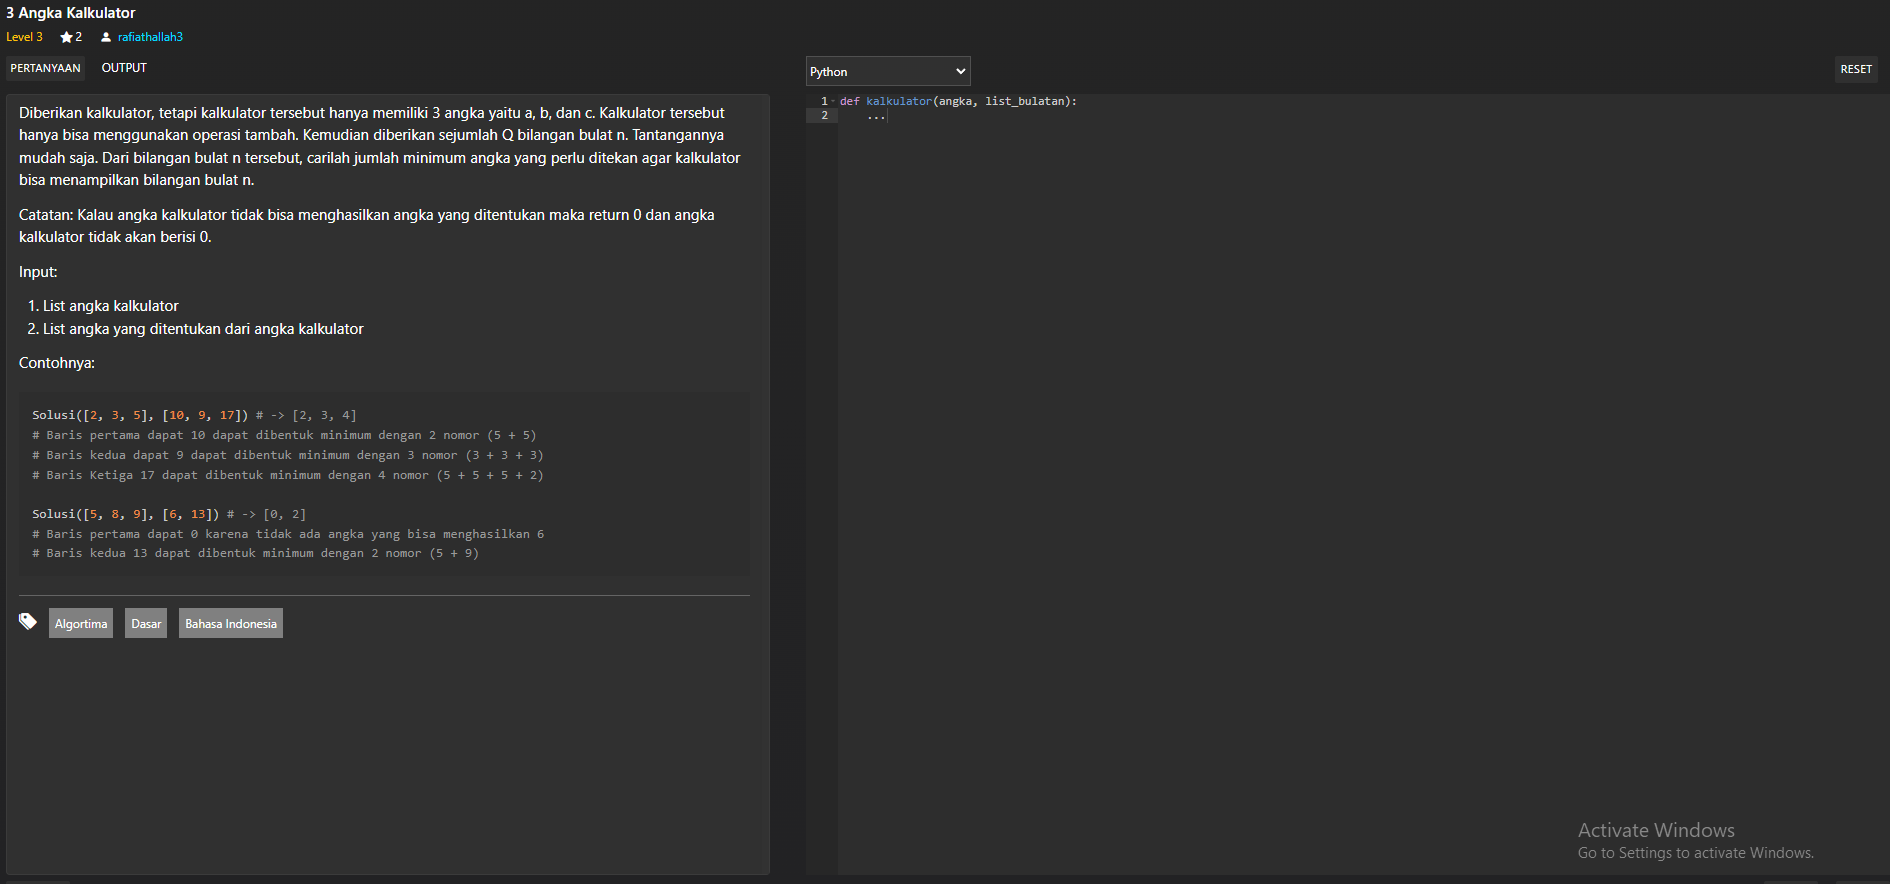1890x884 pixels.
Task: Click the star rating icon
Action: click(x=66, y=37)
